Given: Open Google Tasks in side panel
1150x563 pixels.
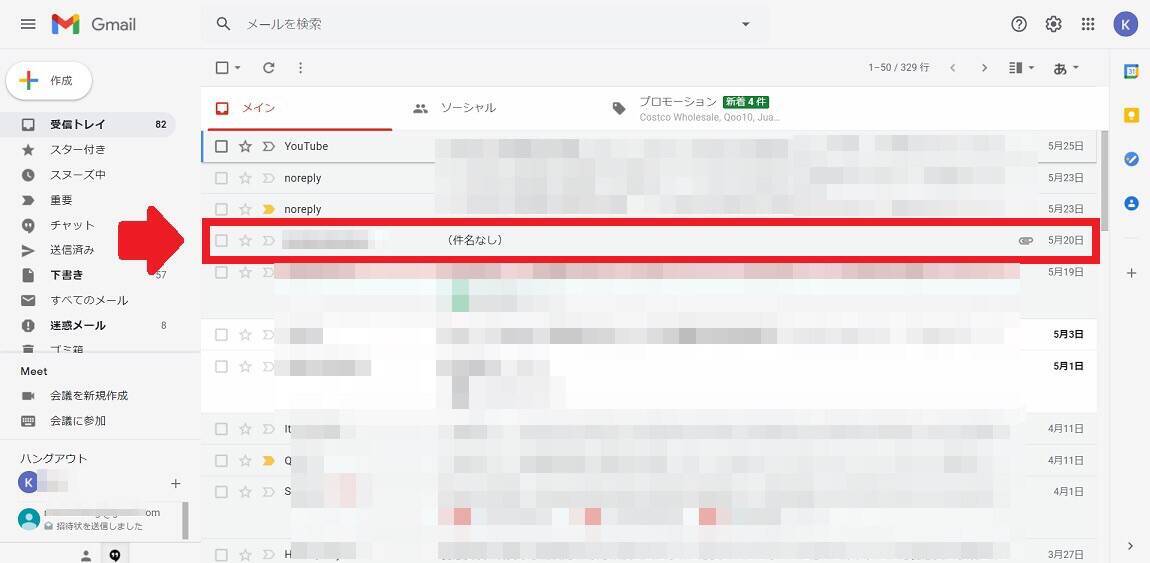Looking at the screenshot, I should click(x=1131, y=159).
